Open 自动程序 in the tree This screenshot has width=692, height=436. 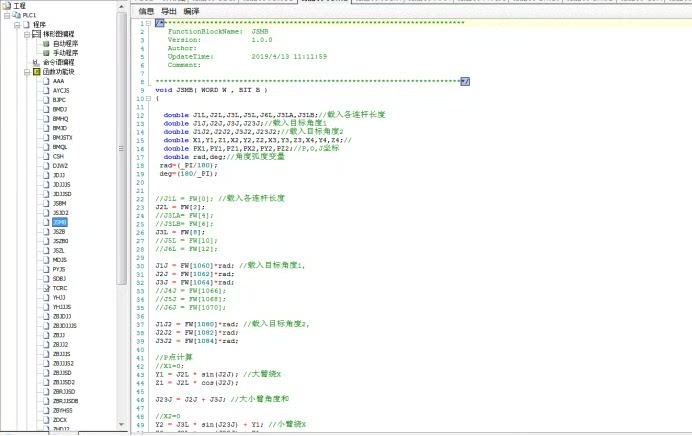65,44
